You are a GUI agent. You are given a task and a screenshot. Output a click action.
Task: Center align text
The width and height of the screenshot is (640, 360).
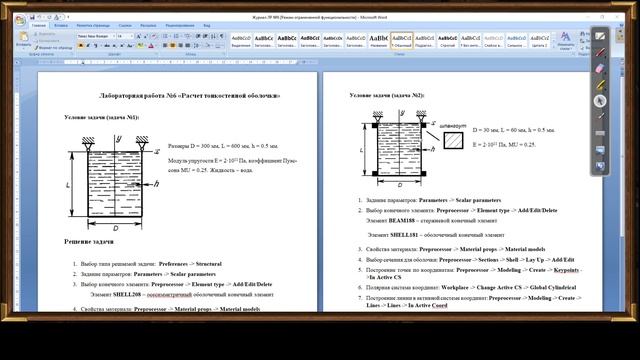point(172,45)
